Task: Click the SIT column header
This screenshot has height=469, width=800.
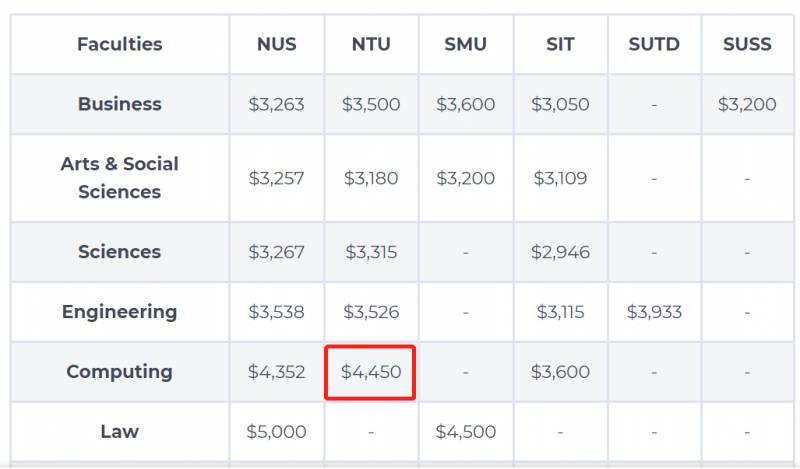Action: 560,44
